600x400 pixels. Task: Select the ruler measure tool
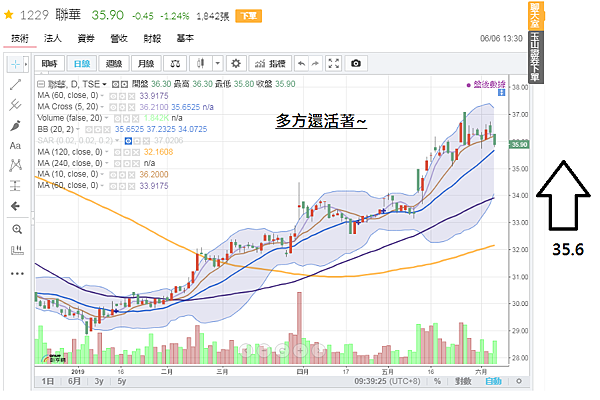[x=17, y=250]
